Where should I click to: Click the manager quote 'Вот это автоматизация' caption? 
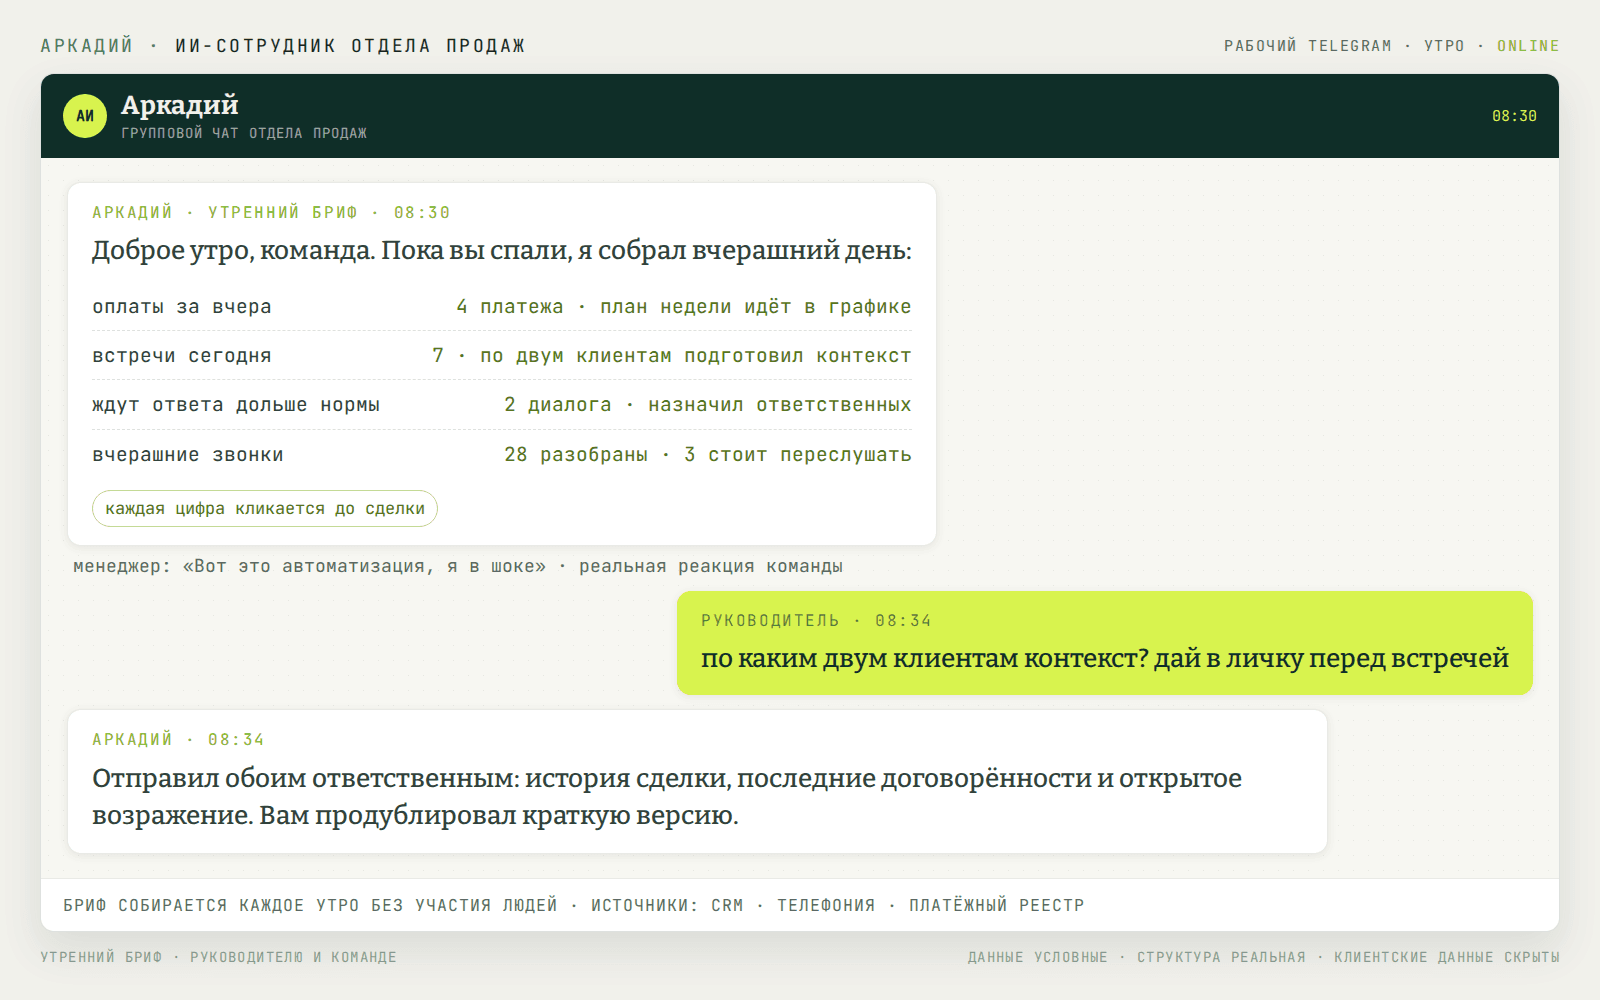coord(458,566)
